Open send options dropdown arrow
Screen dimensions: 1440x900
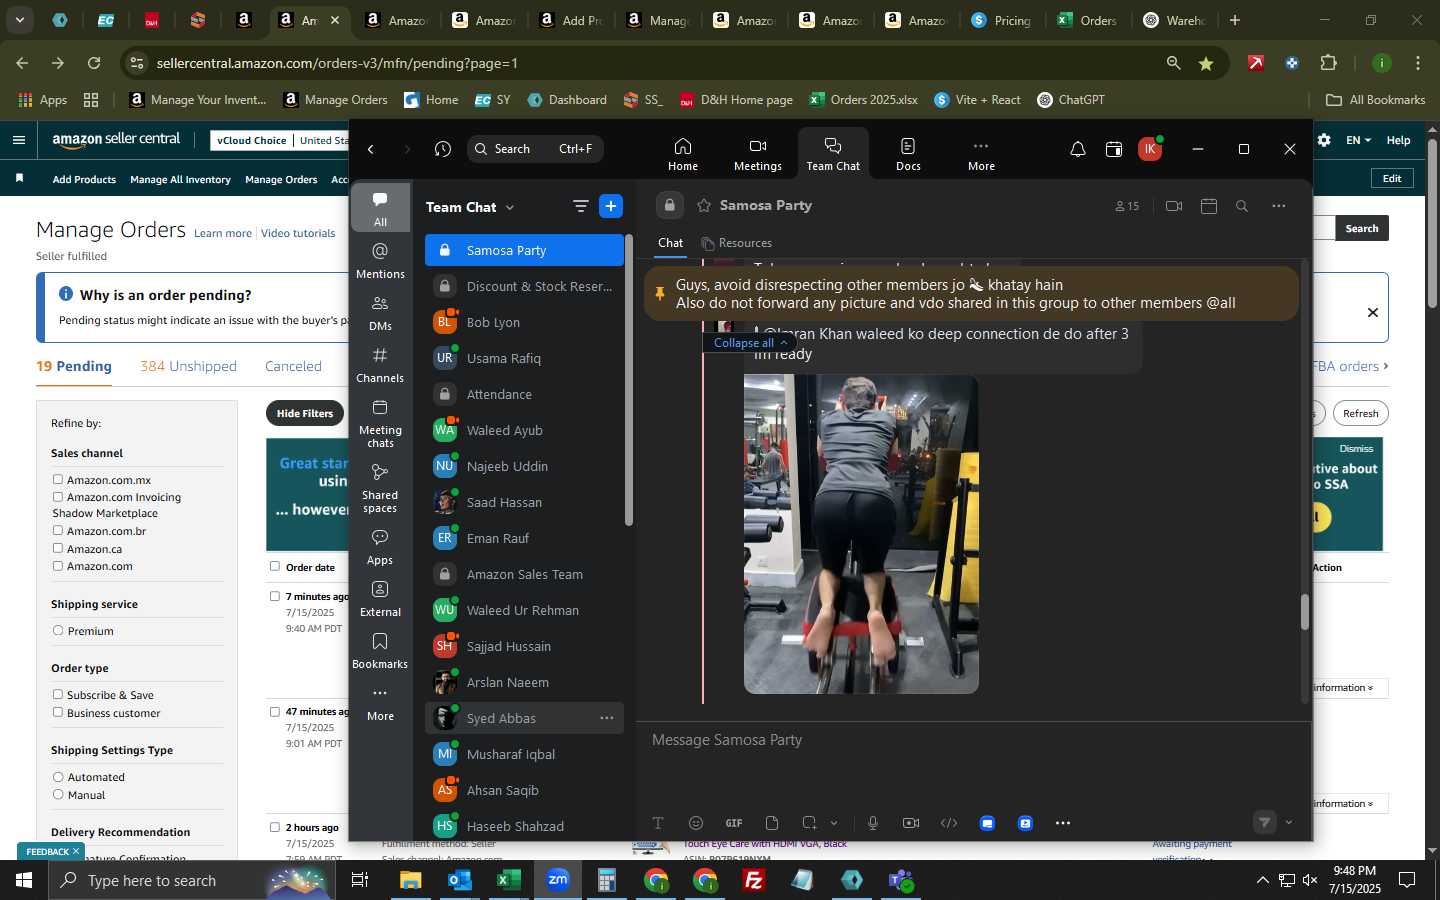(1289, 822)
